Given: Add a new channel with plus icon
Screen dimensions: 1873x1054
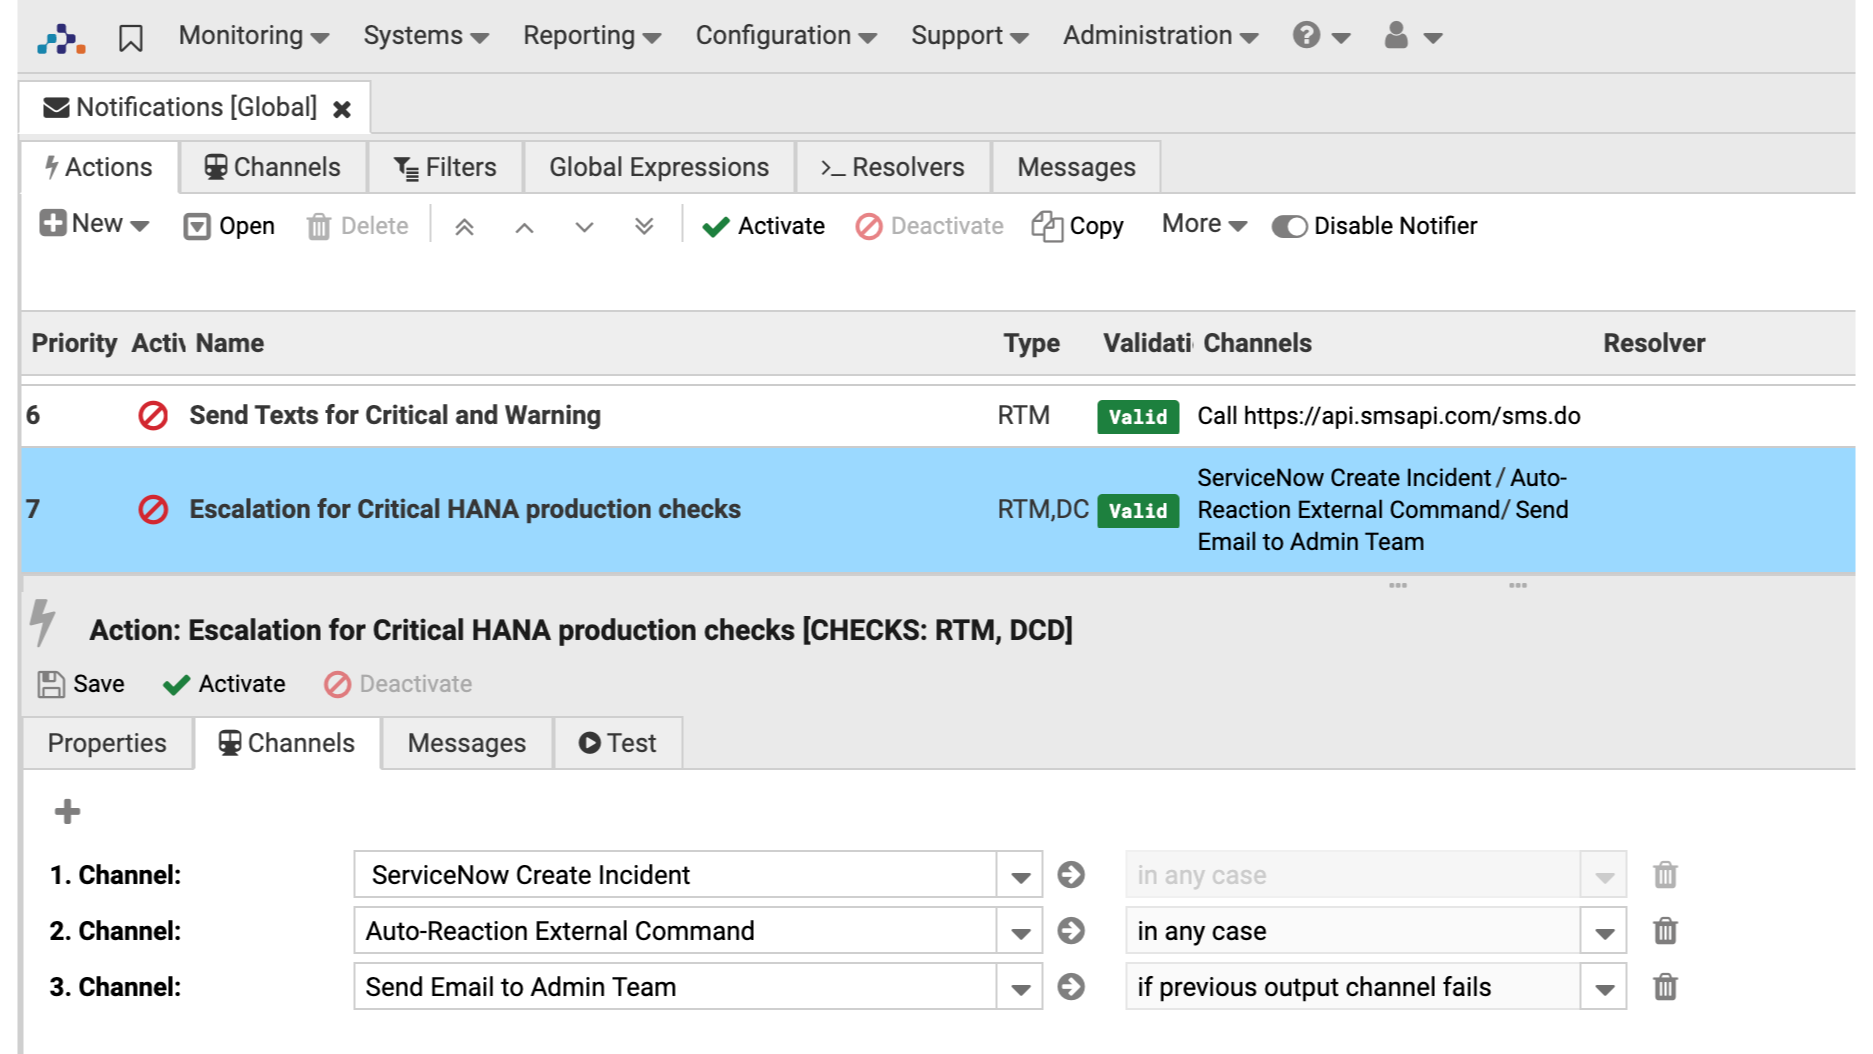Looking at the screenshot, I should coord(67,811).
